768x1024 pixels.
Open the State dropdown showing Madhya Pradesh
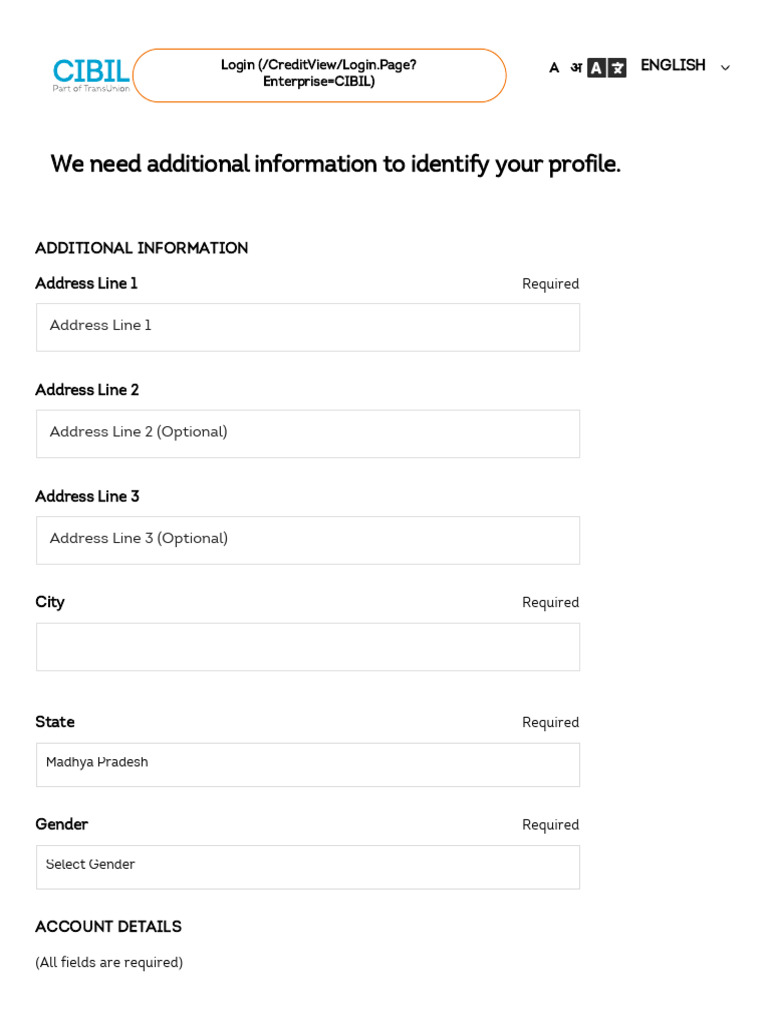pos(308,764)
